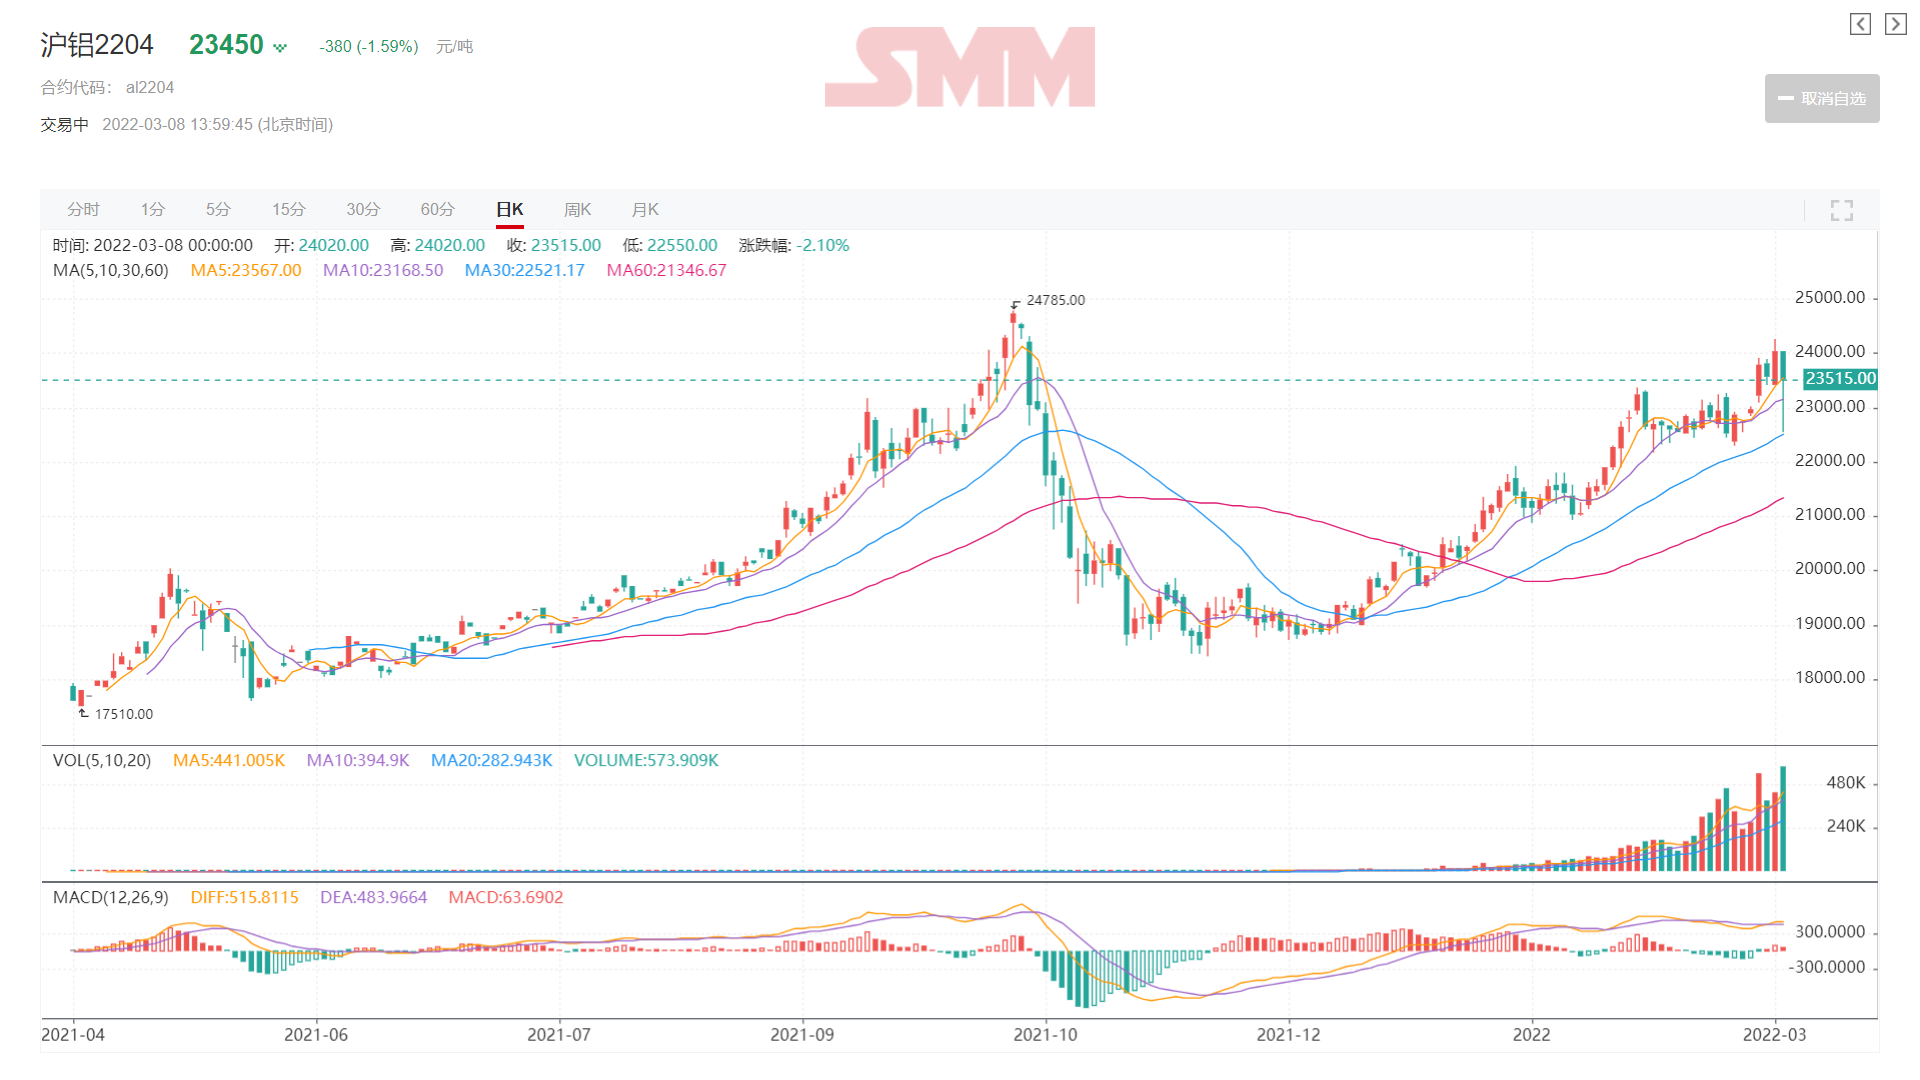Click the 低: 22550.00 low price value
1920x1080 pixels.
pos(670,245)
